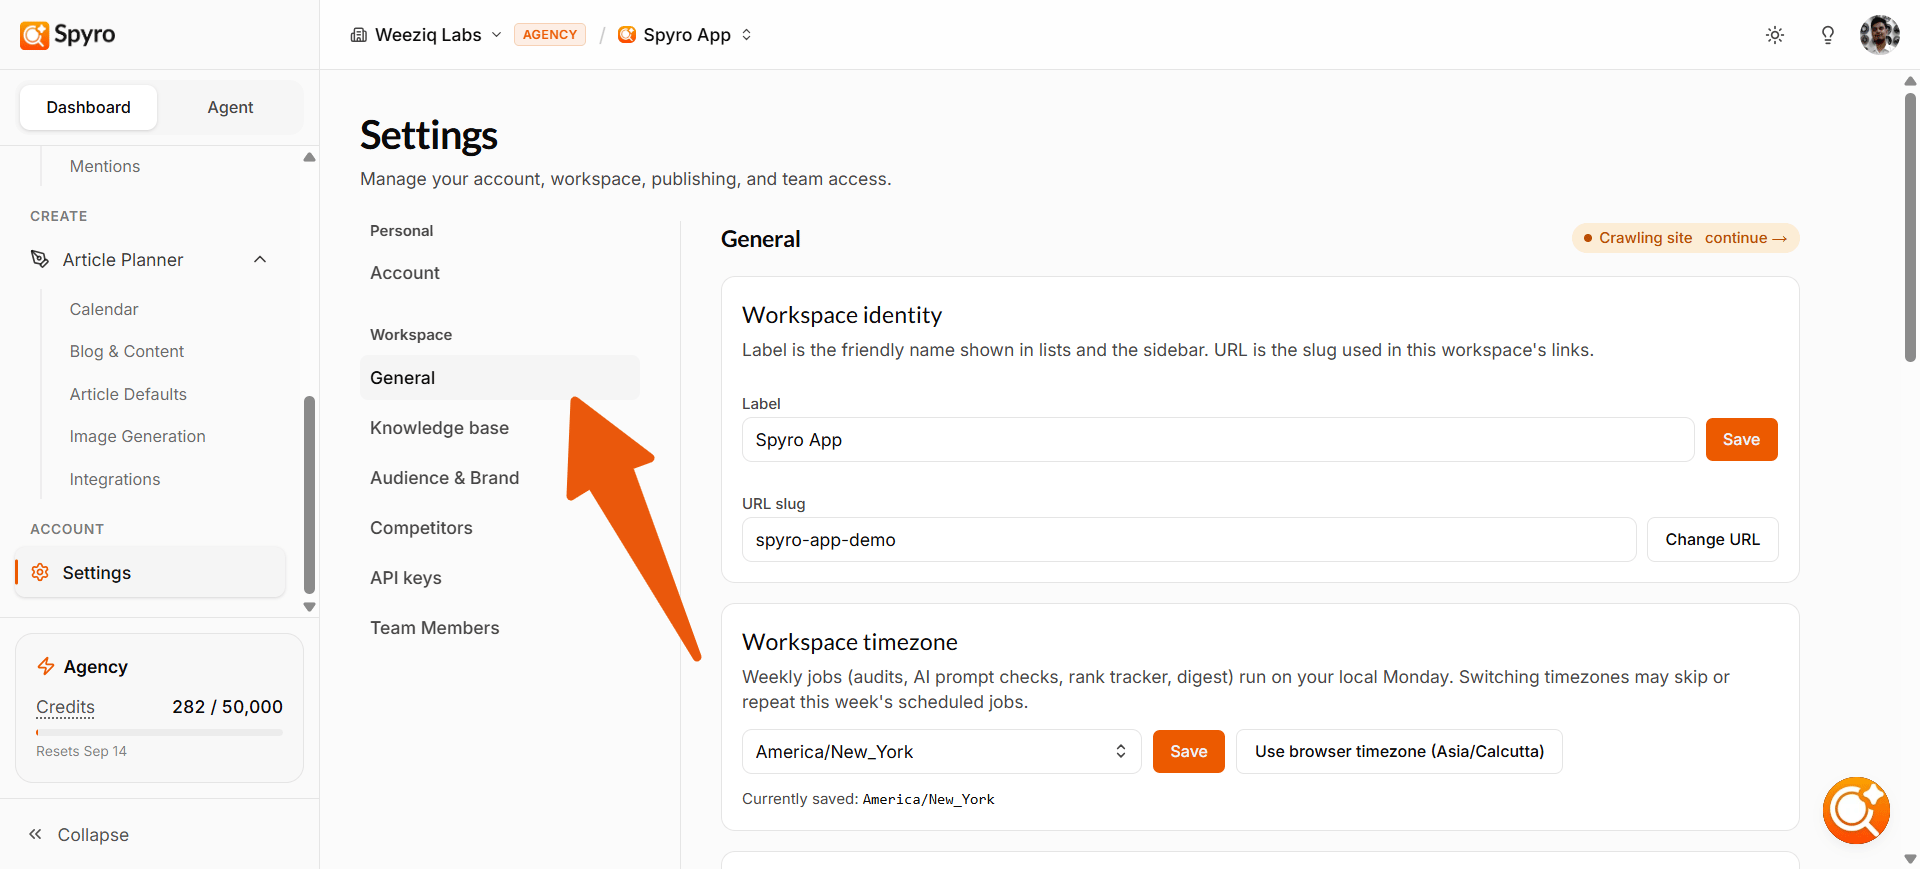Click the sidebar scroll-down arrow

309,607
